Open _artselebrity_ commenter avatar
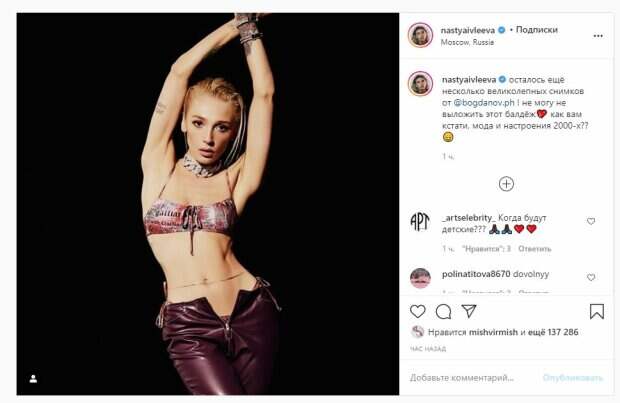Screen dimensions: 620x403 [420, 221]
